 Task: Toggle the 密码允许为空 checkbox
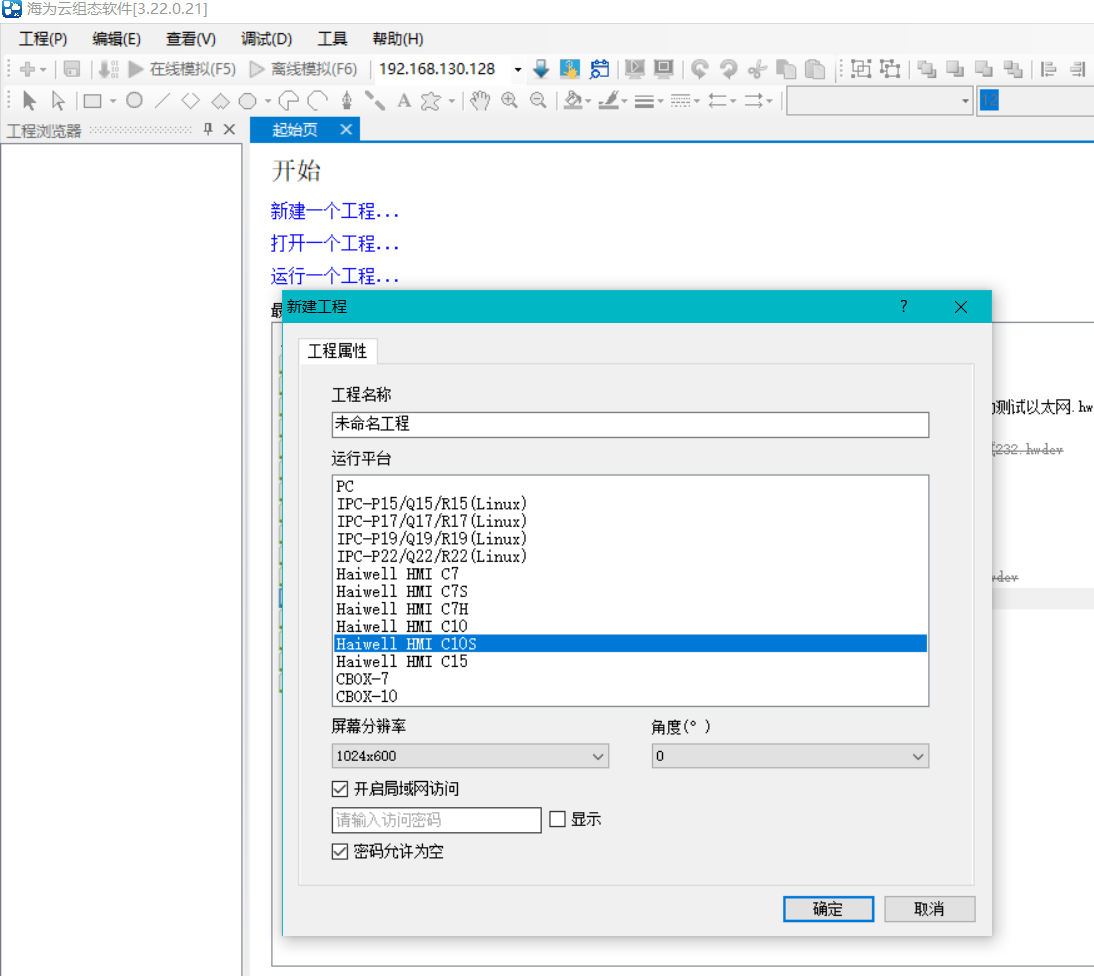pyautogui.click(x=340, y=852)
